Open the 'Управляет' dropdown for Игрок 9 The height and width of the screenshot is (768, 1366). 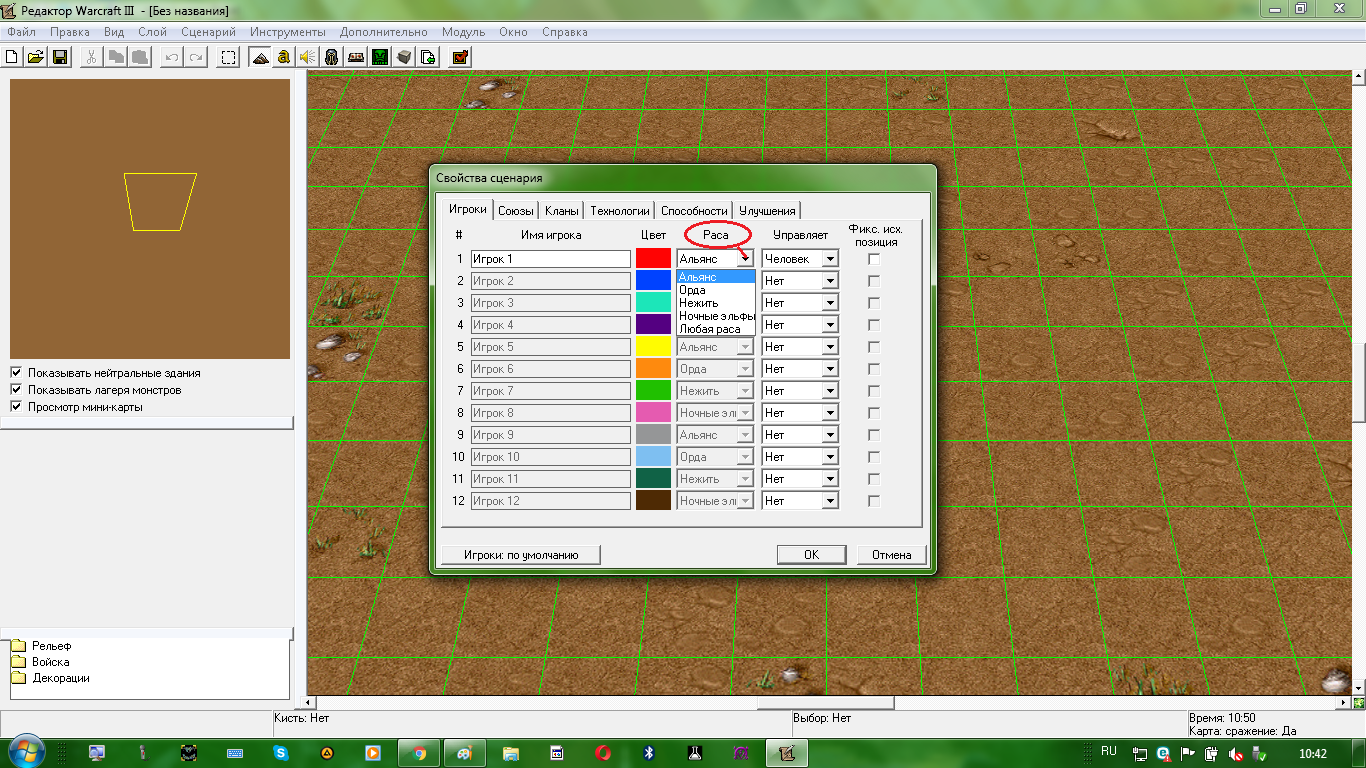coord(829,435)
